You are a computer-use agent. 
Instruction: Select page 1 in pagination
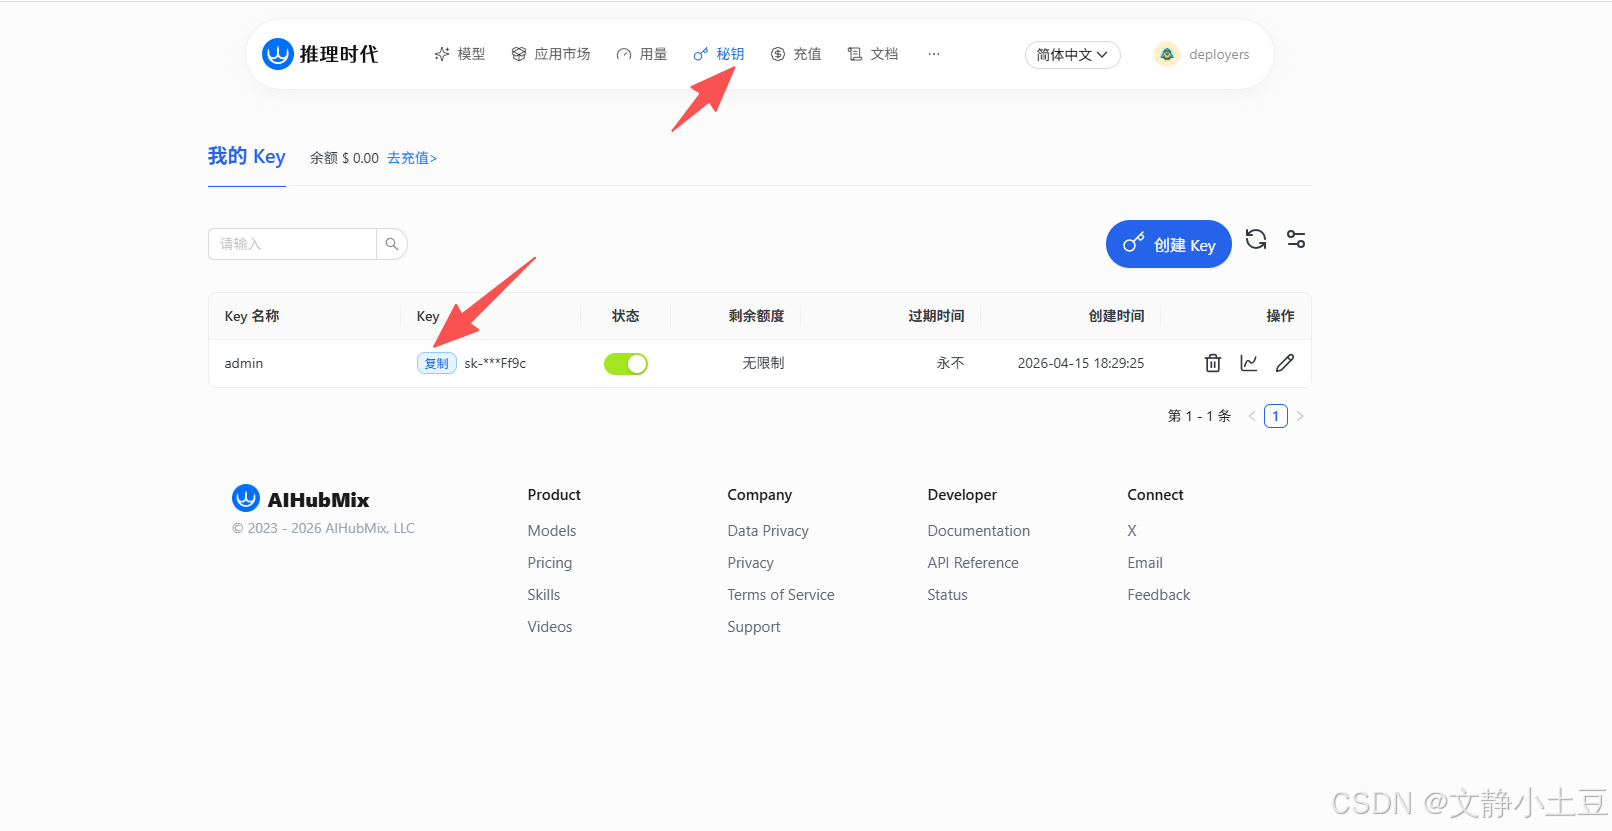pyautogui.click(x=1276, y=416)
